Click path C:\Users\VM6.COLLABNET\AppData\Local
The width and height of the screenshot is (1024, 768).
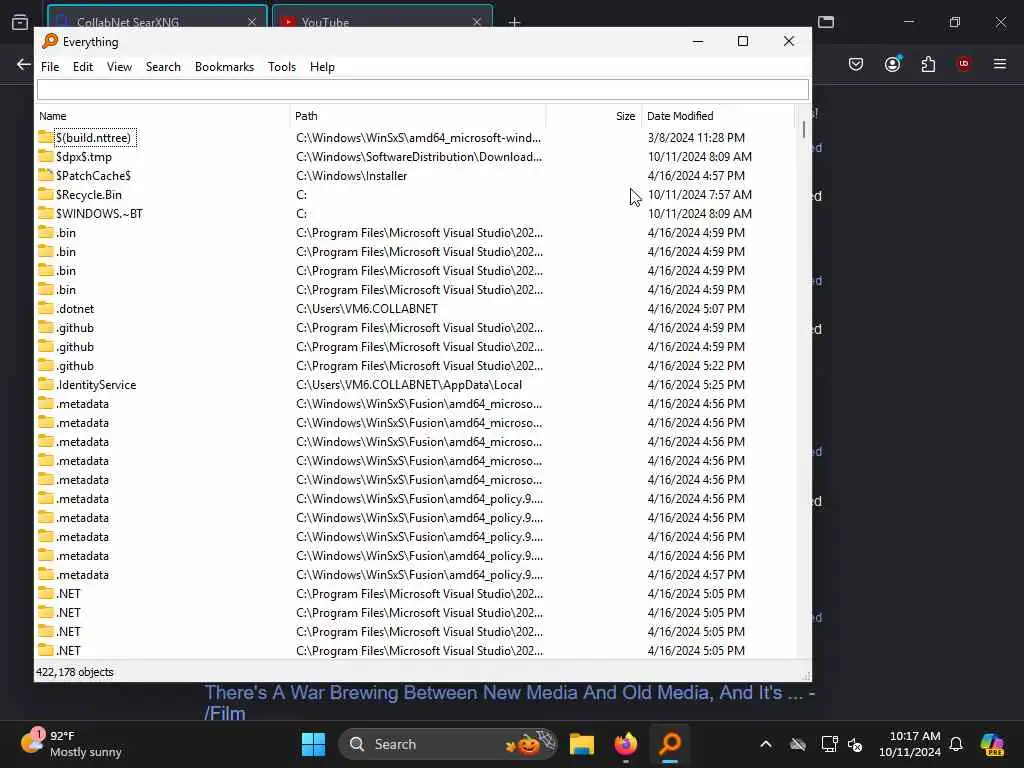[409, 385]
